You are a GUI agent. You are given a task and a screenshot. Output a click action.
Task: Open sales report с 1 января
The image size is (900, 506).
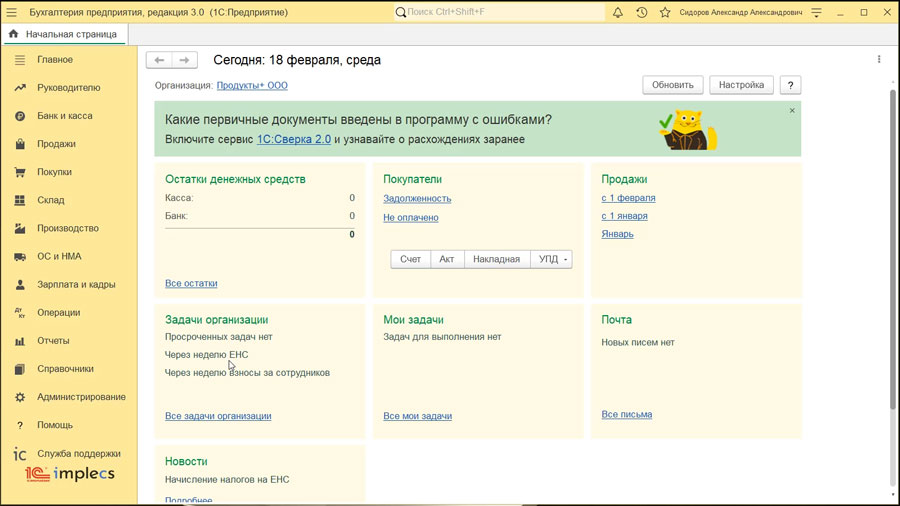click(x=624, y=216)
